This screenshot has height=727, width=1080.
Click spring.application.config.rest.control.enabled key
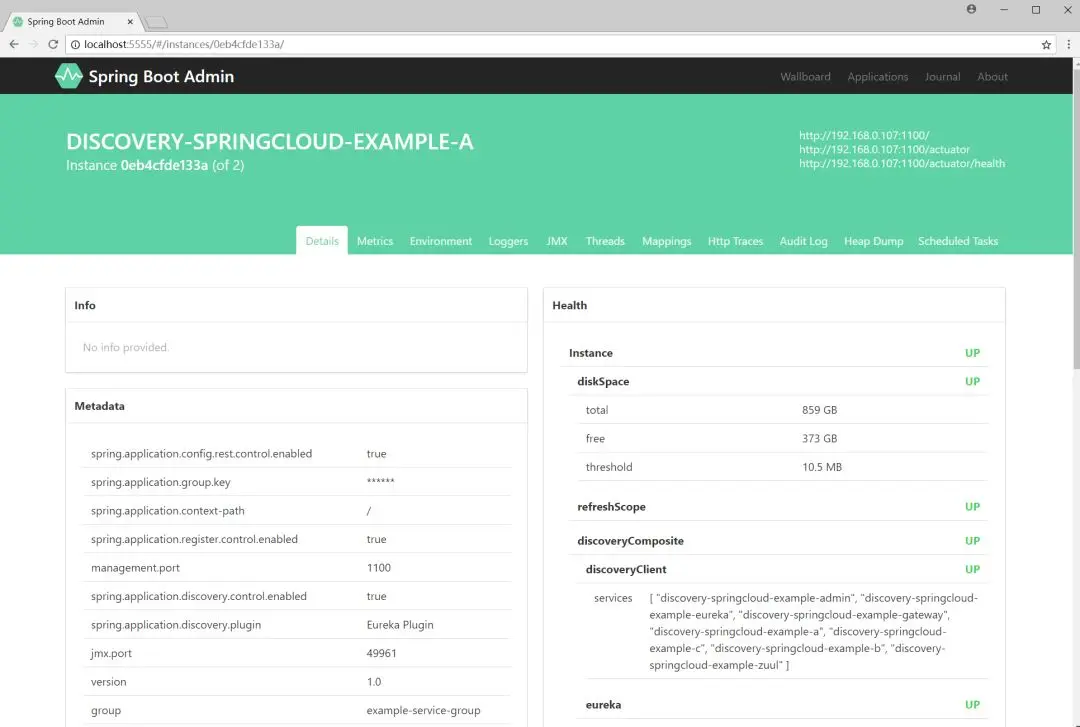[201, 453]
